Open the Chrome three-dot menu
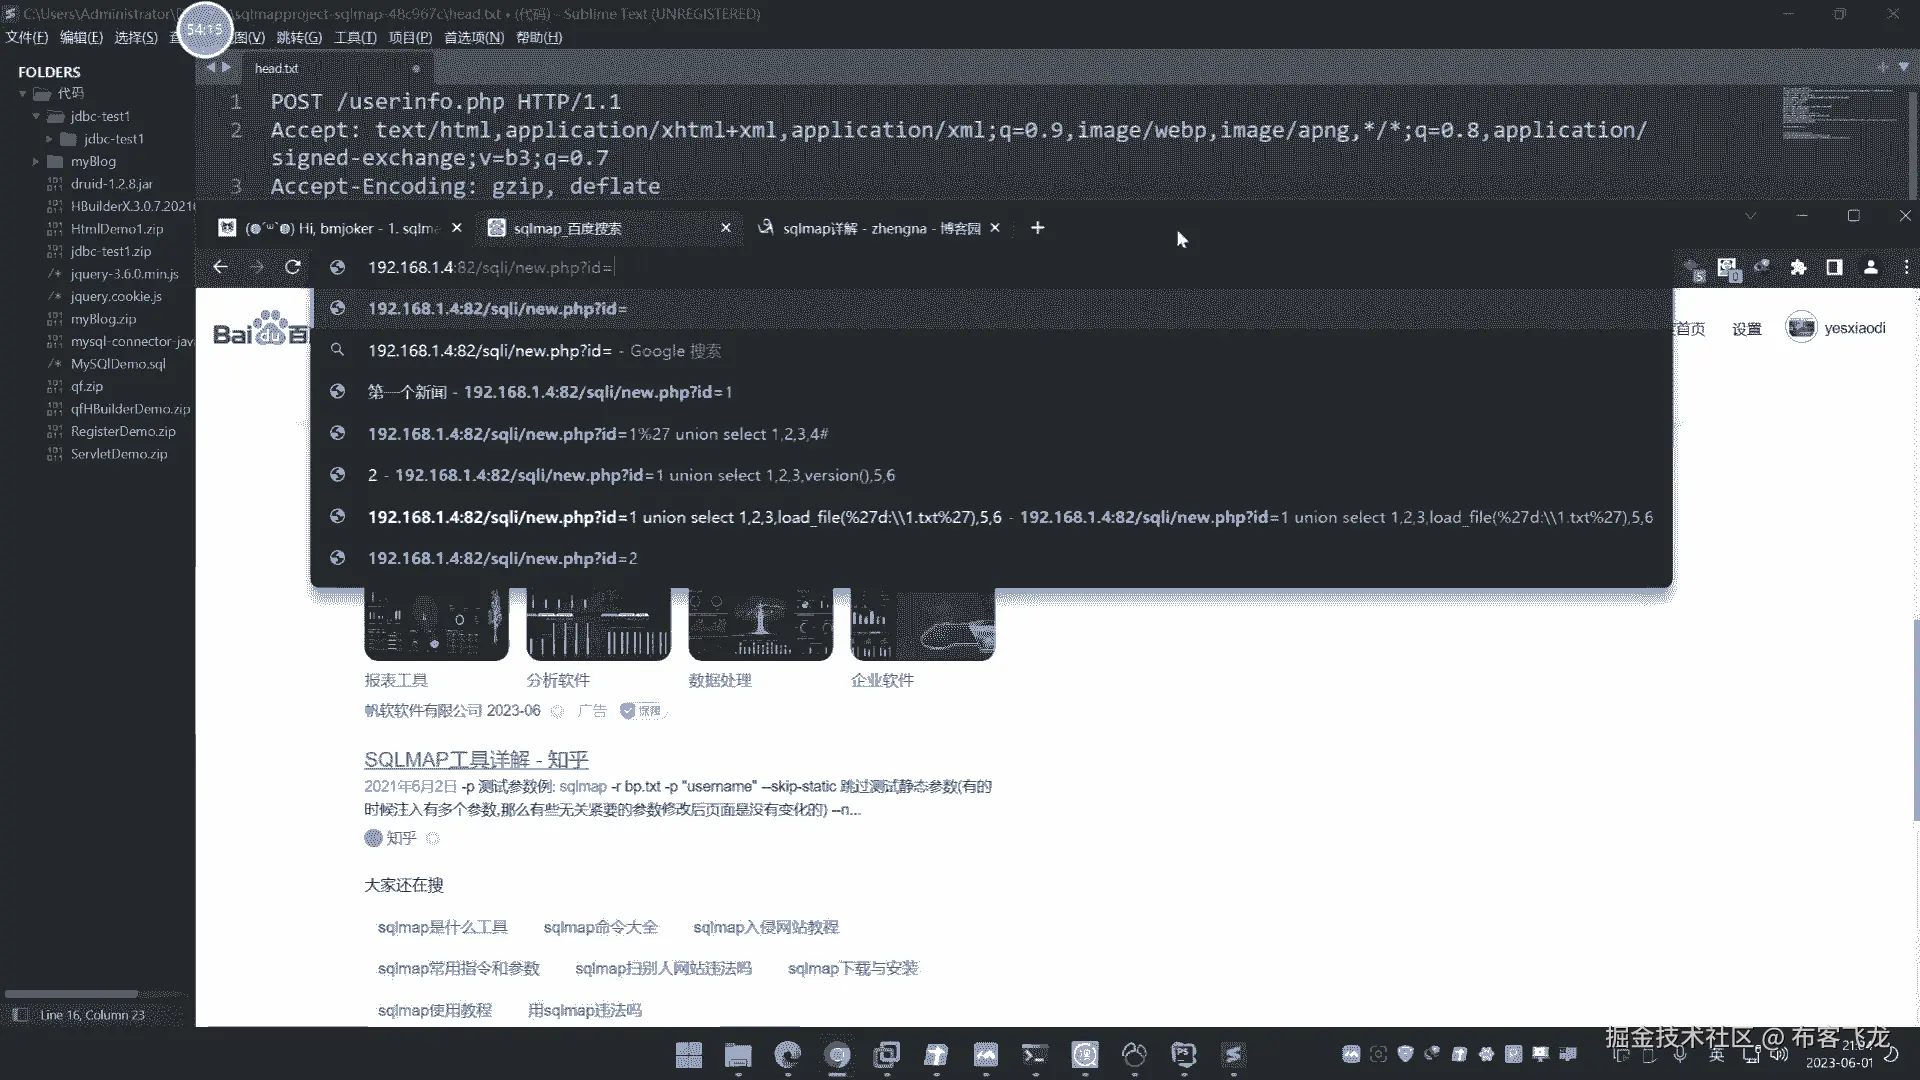Viewport: 1920px width, 1080px height. [x=1906, y=267]
